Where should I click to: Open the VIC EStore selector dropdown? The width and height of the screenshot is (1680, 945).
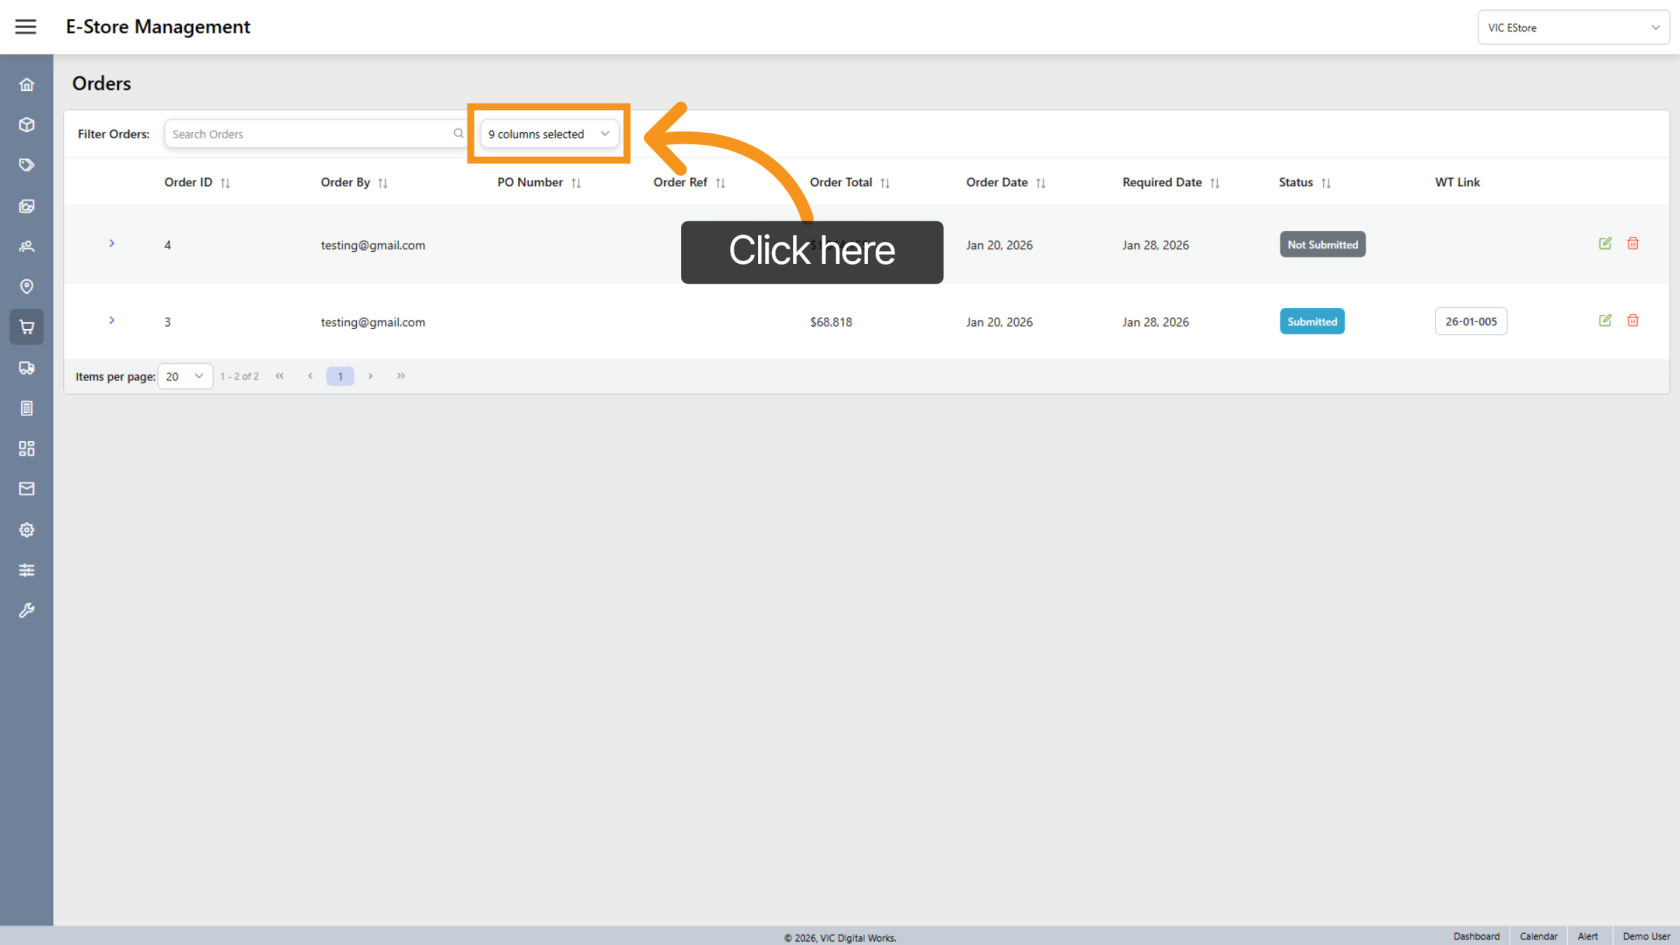point(1573,28)
